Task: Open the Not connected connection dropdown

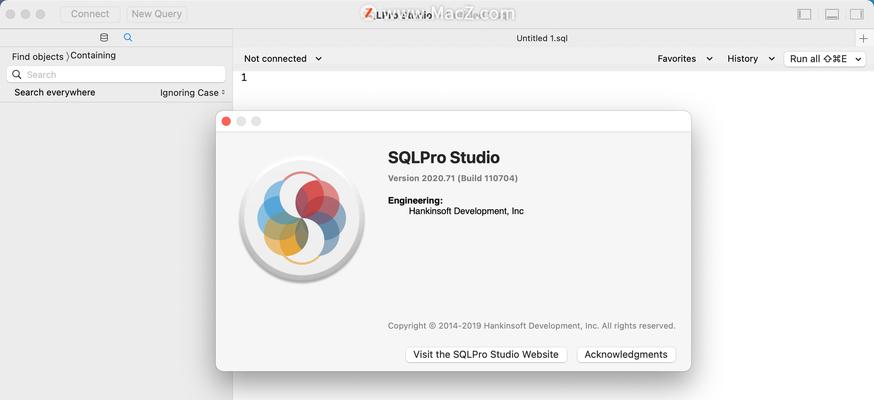Action: (x=283, y=58)
